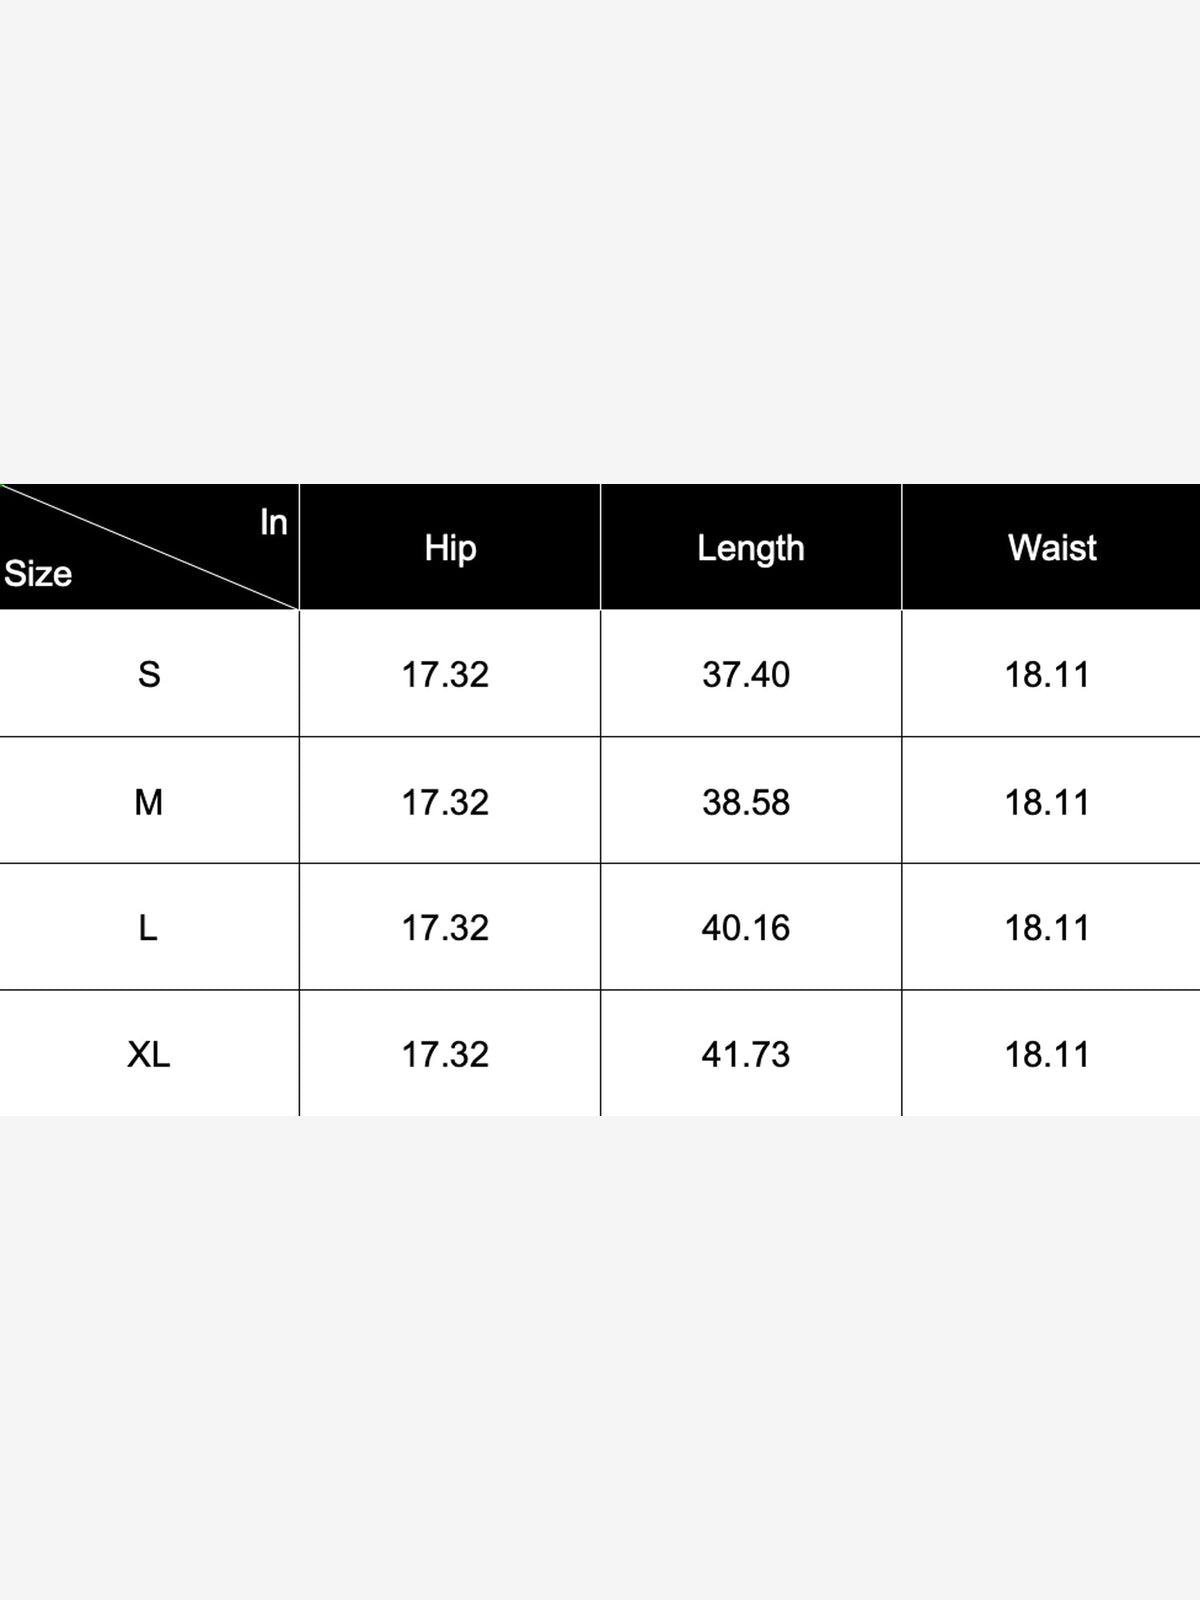Click the waist value 18.11 in XL row
Viewport: 1200px width, 1600px height.
(1047, 1054)
